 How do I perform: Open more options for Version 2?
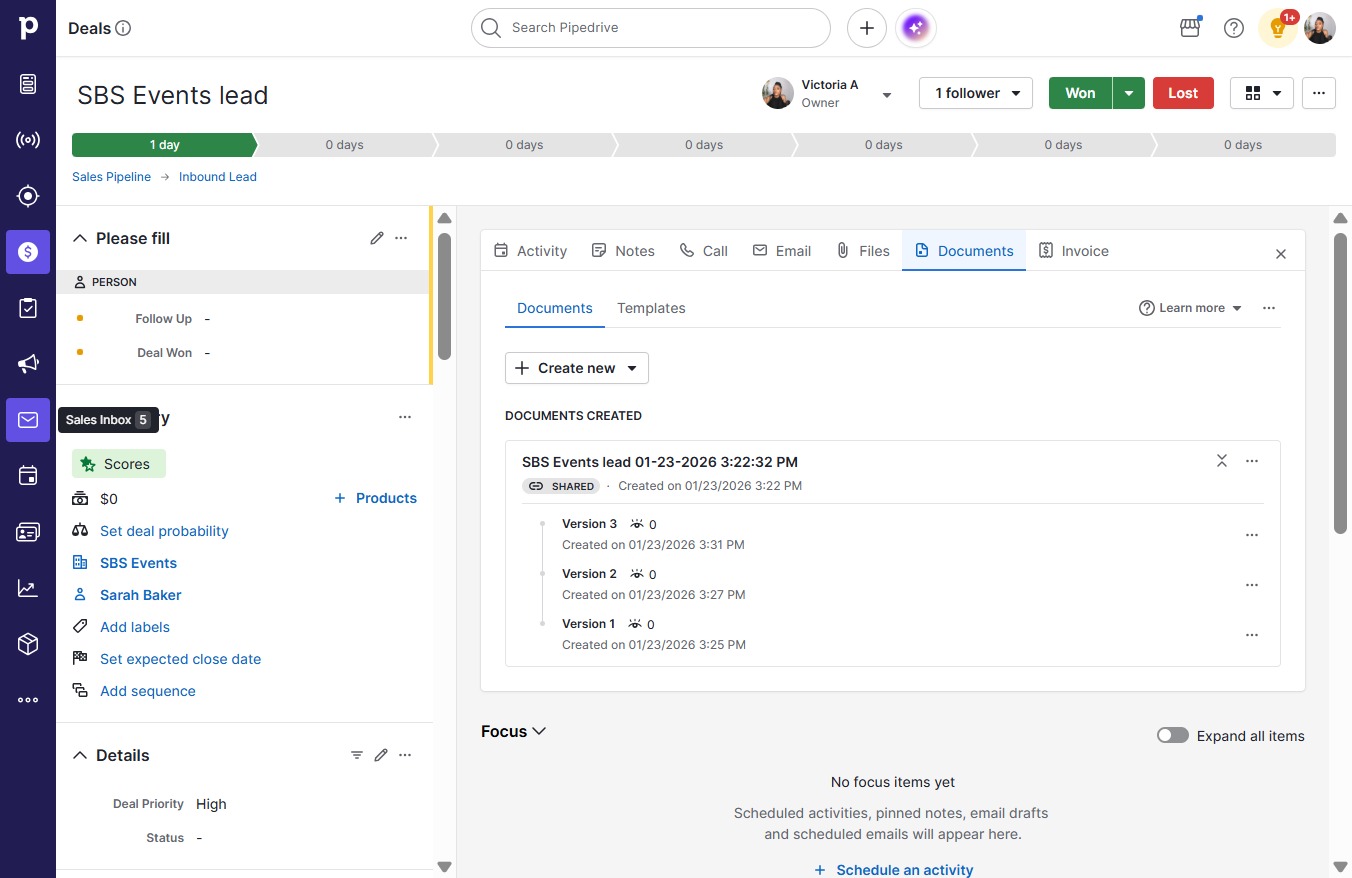(1252, 585)
